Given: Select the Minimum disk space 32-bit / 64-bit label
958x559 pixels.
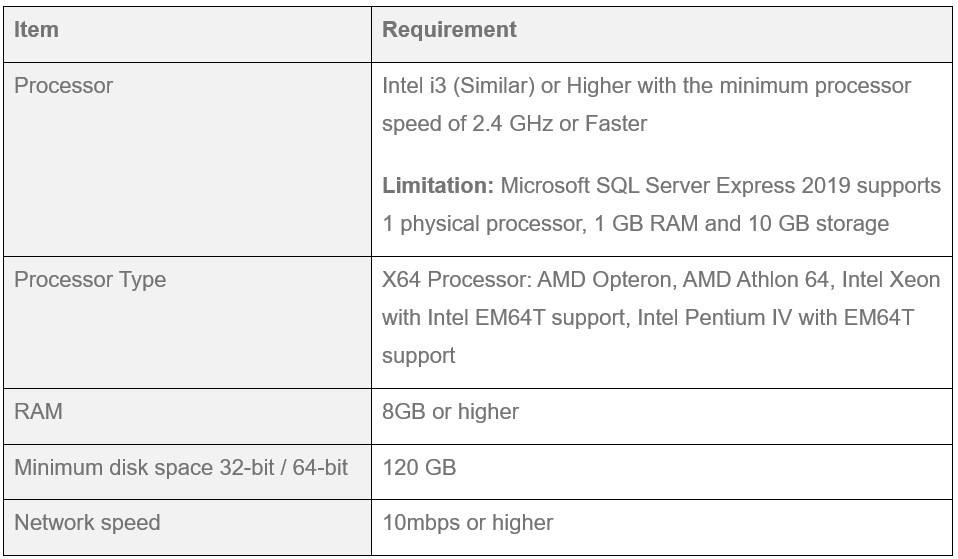Looking at the screenshot, I should click(x=181, y=467).
